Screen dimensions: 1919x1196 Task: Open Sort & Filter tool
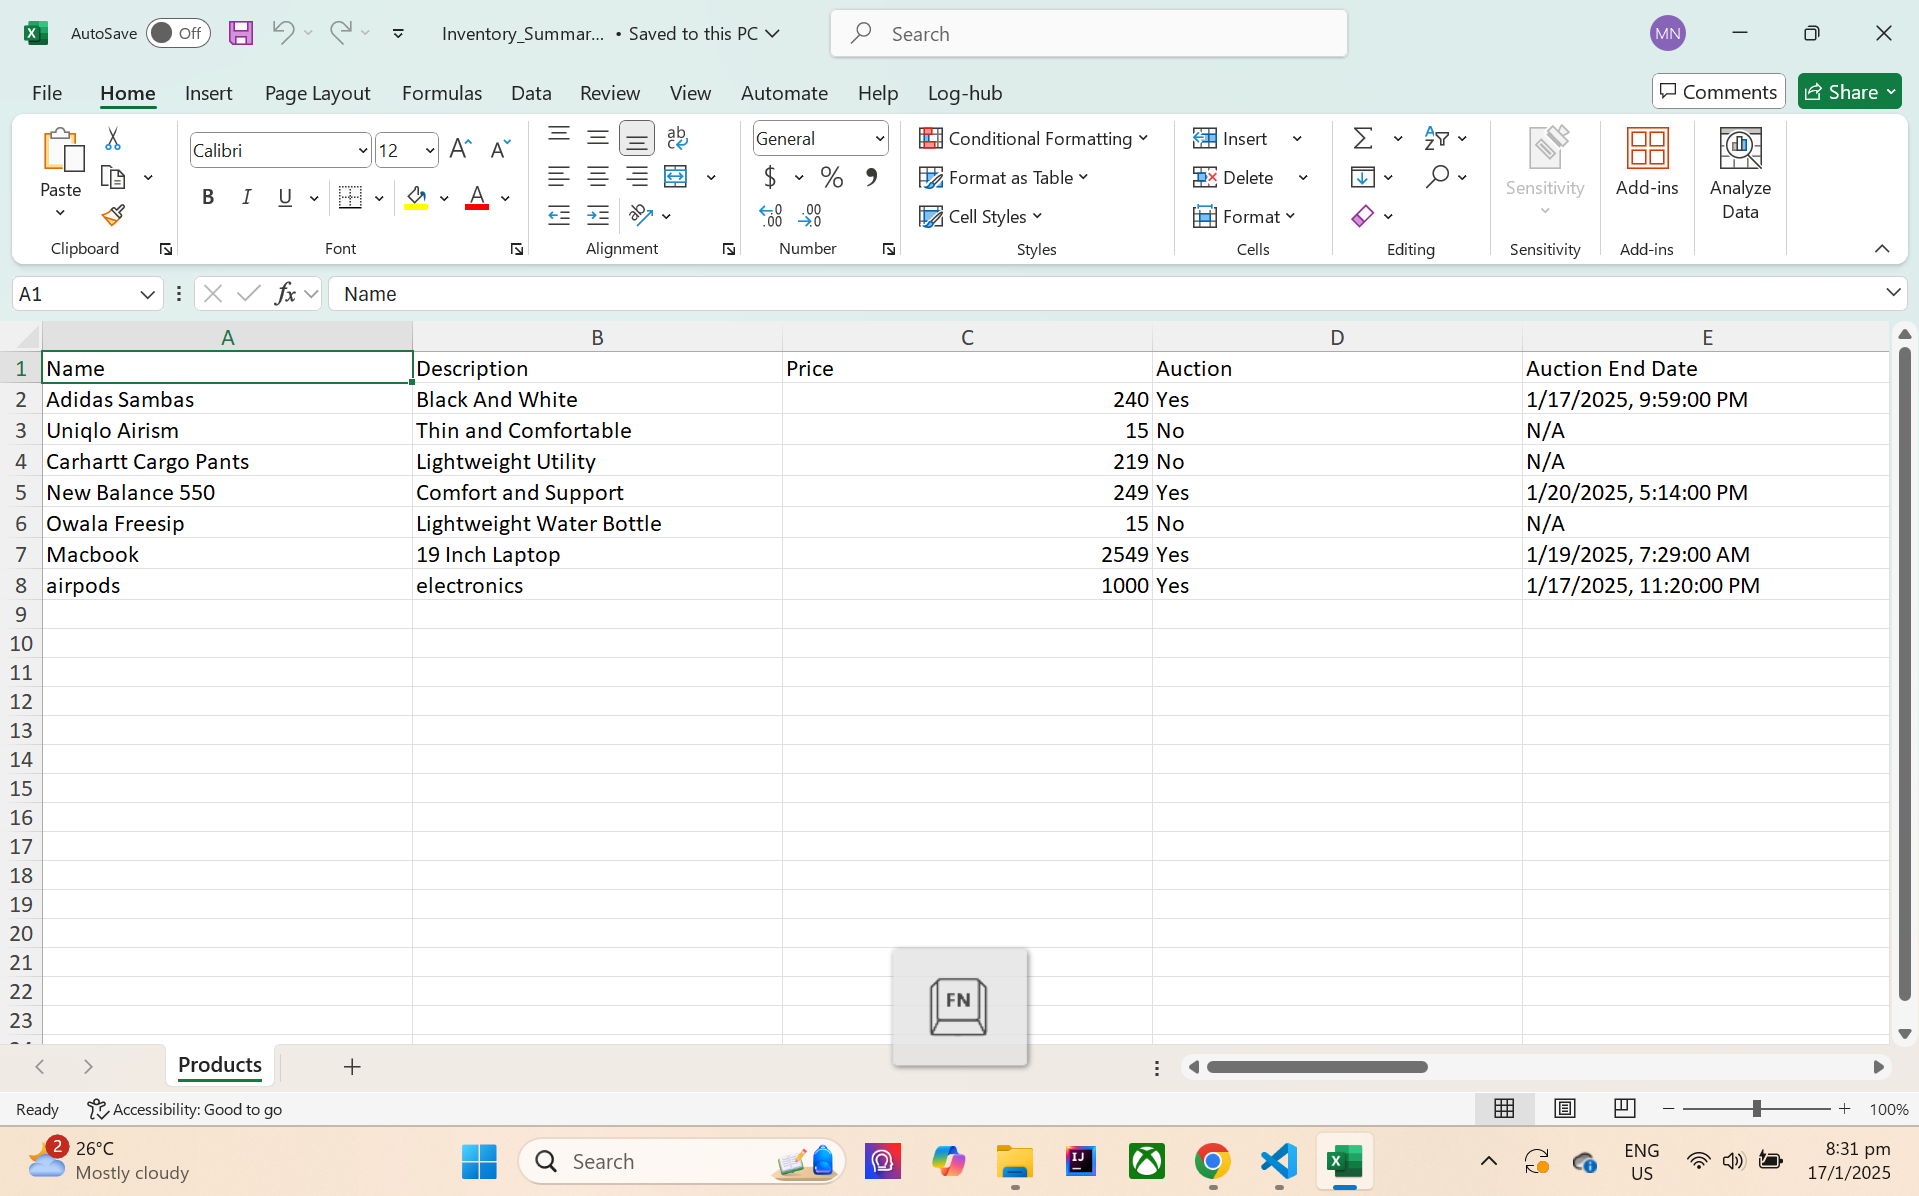click(x=1437, y=138)
